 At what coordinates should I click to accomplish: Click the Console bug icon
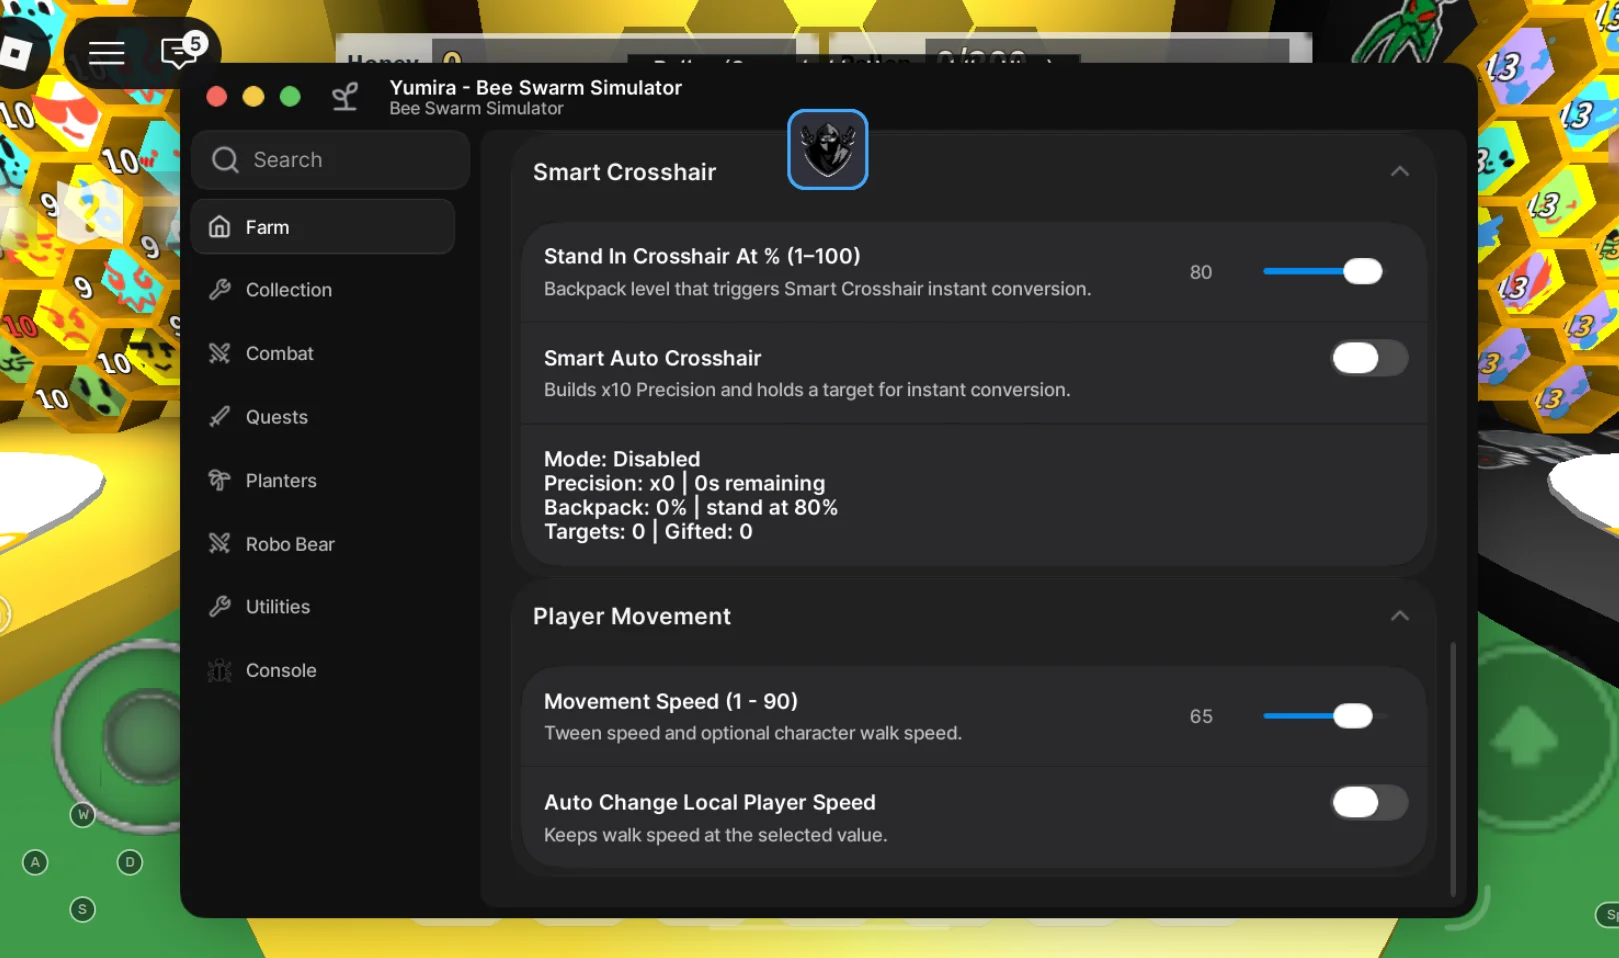219,671
